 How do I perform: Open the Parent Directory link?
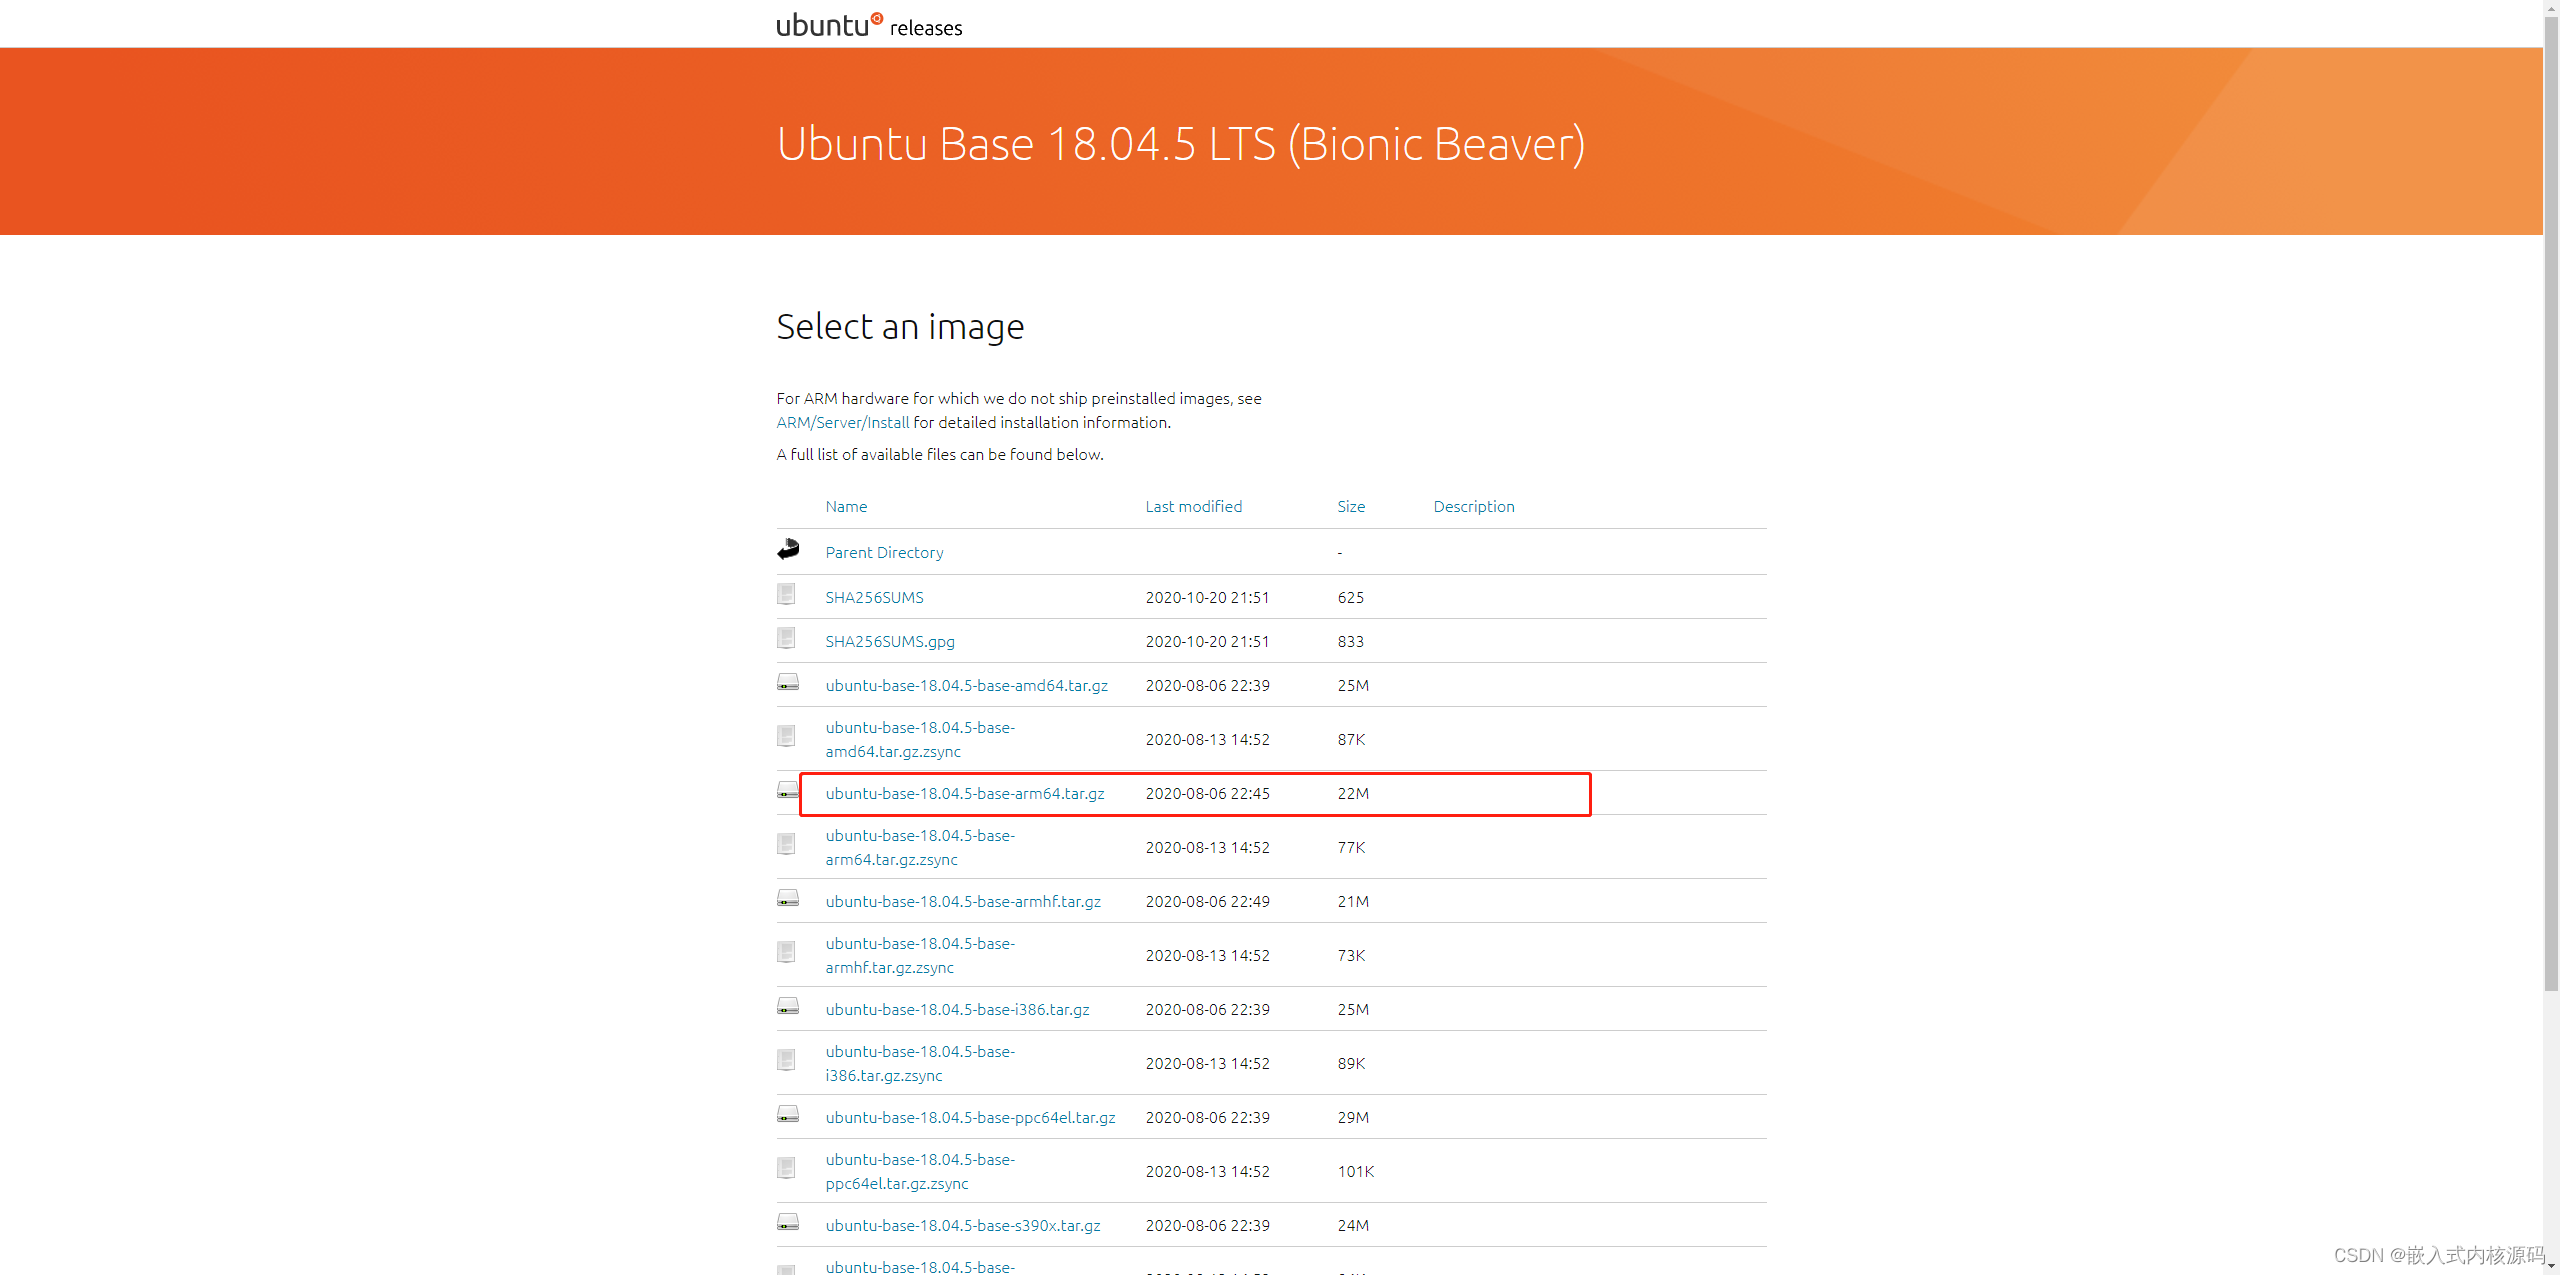[x=884, y=552]
